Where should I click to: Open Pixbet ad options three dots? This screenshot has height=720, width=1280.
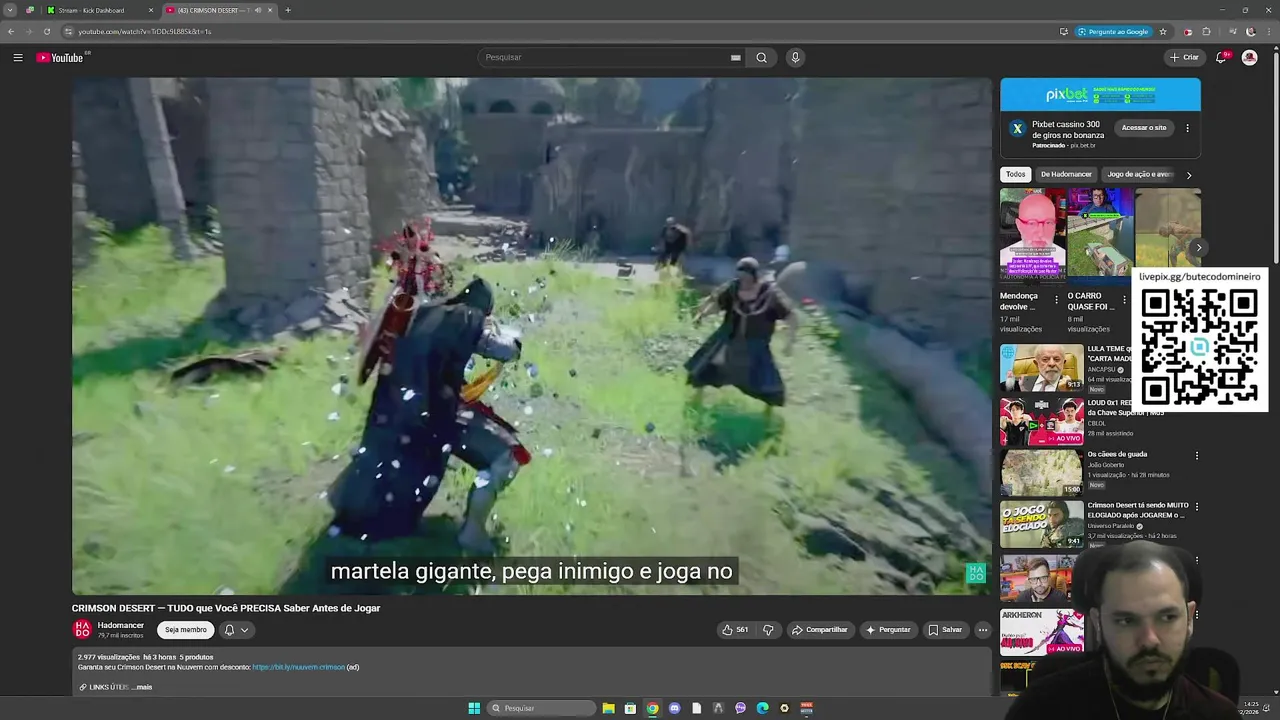pyautogui.click(x=1187, y=128)
